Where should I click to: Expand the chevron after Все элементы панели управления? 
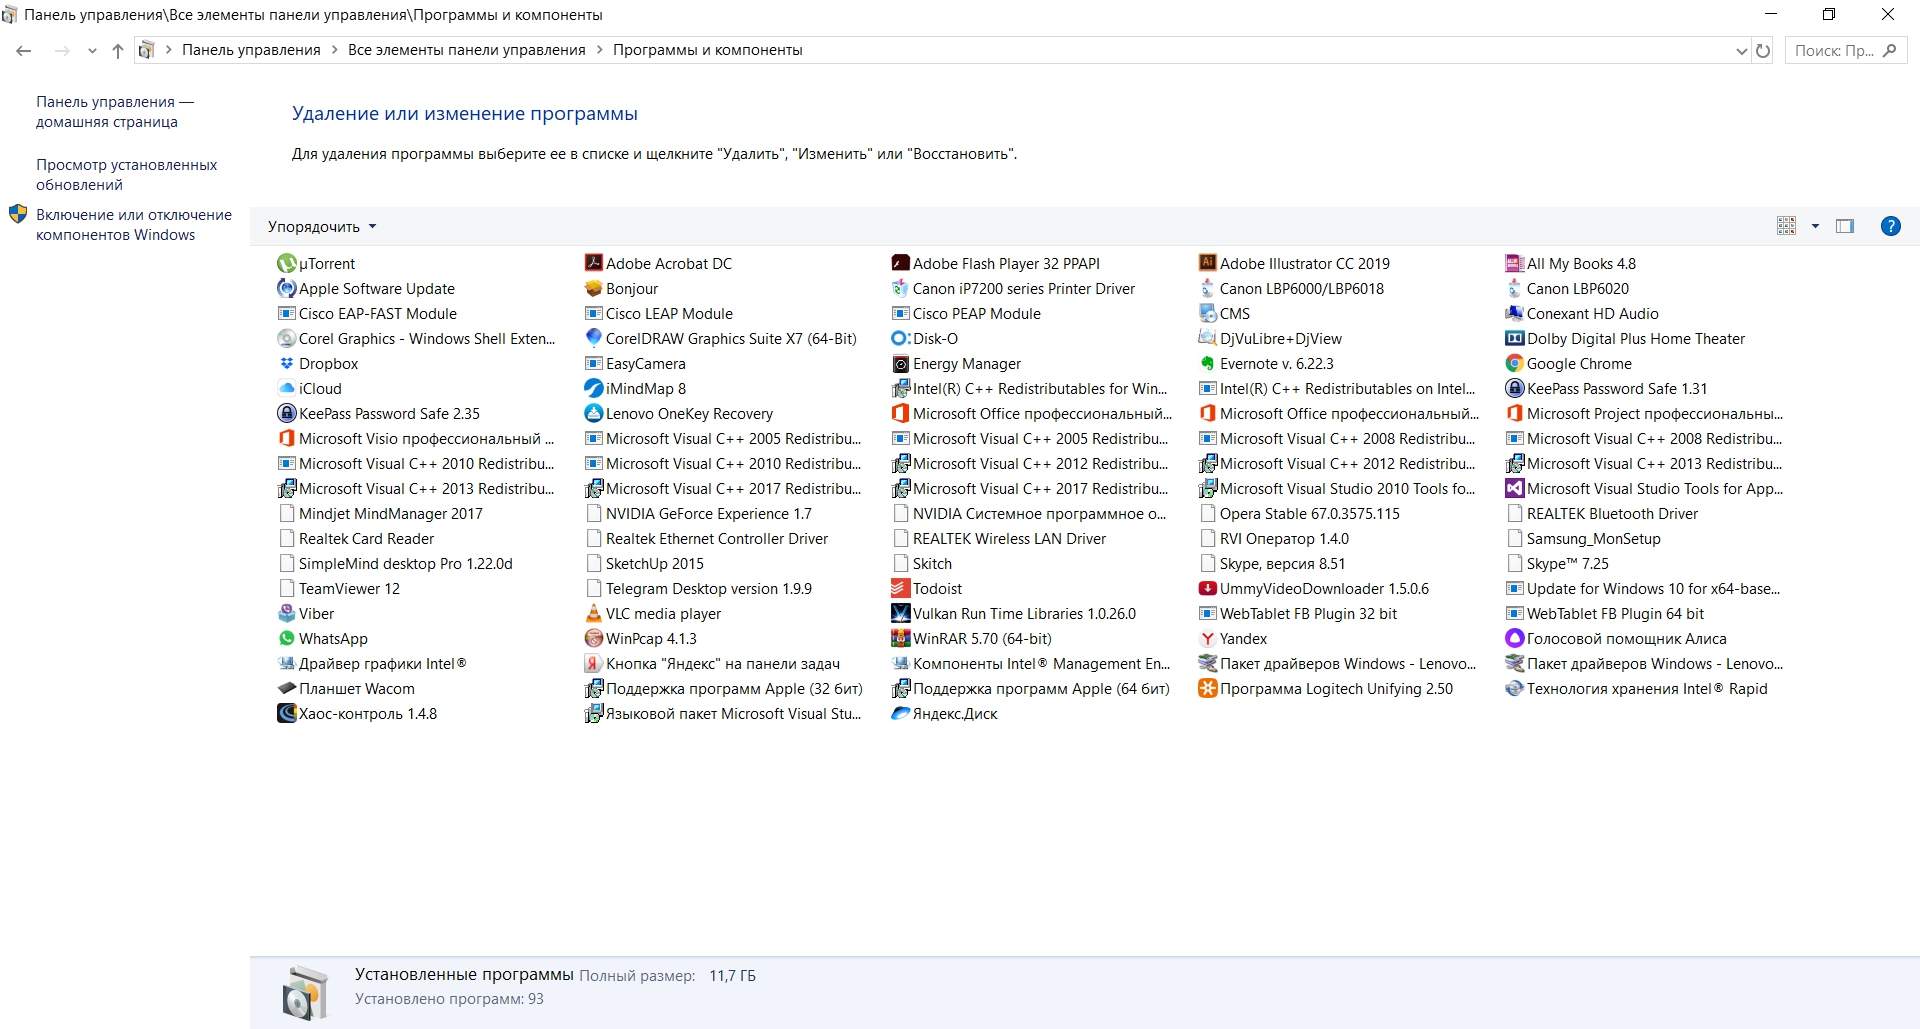pos(600,50)
